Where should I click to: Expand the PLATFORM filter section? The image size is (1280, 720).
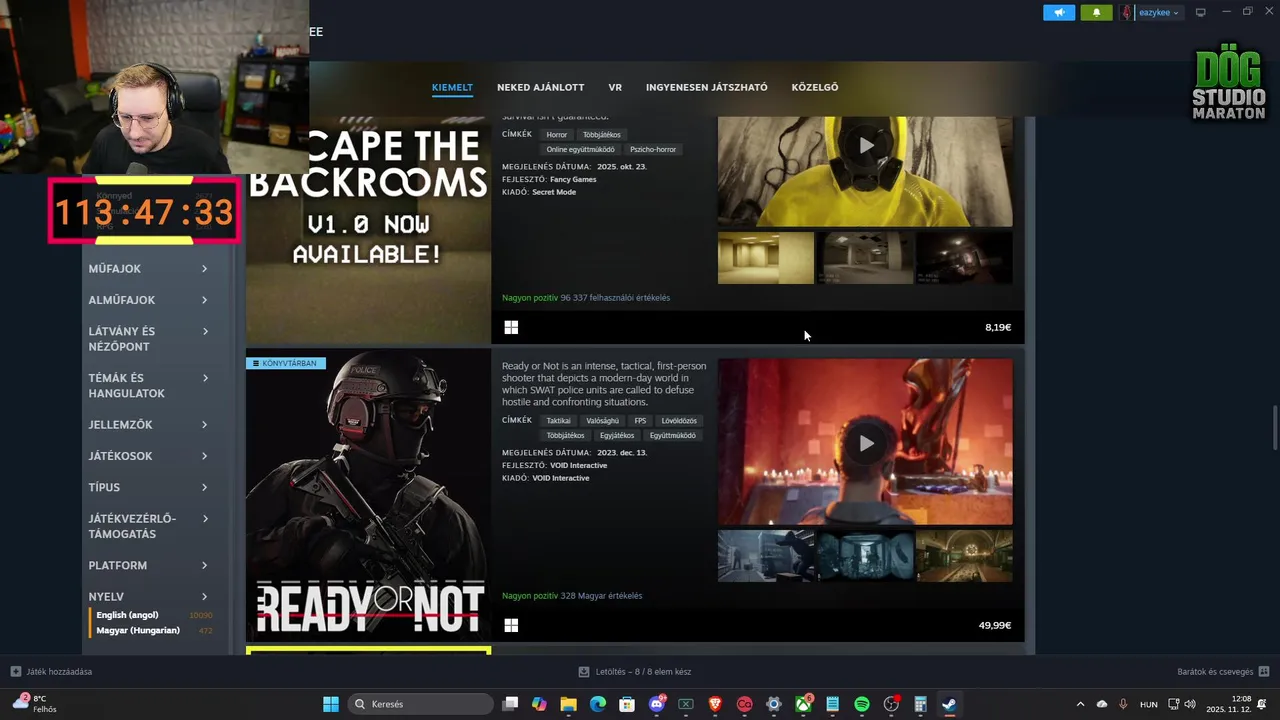pos(148,565)
